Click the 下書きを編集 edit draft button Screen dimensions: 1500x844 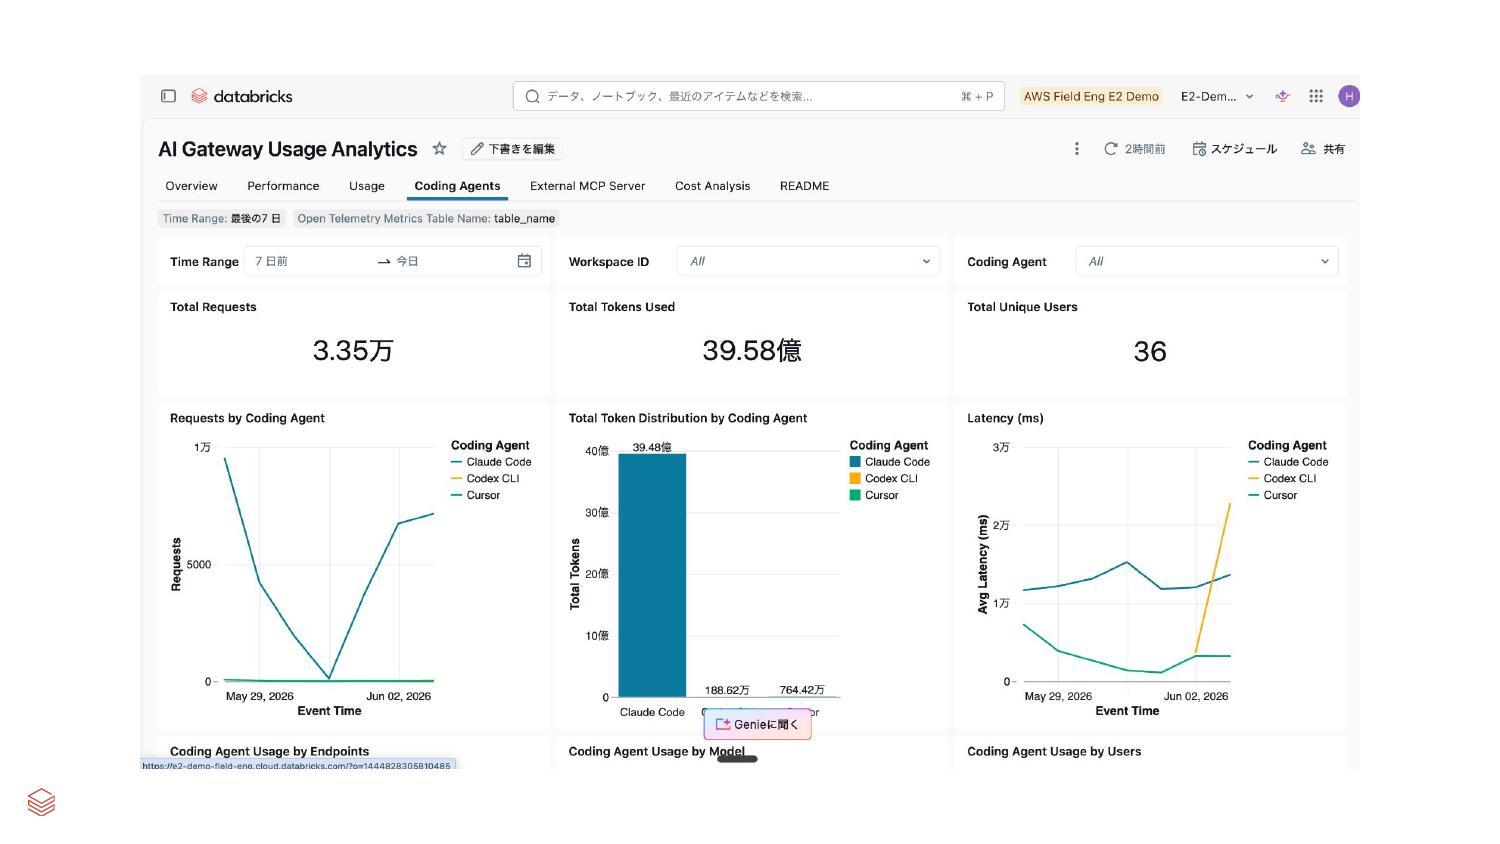coord(512,149)
